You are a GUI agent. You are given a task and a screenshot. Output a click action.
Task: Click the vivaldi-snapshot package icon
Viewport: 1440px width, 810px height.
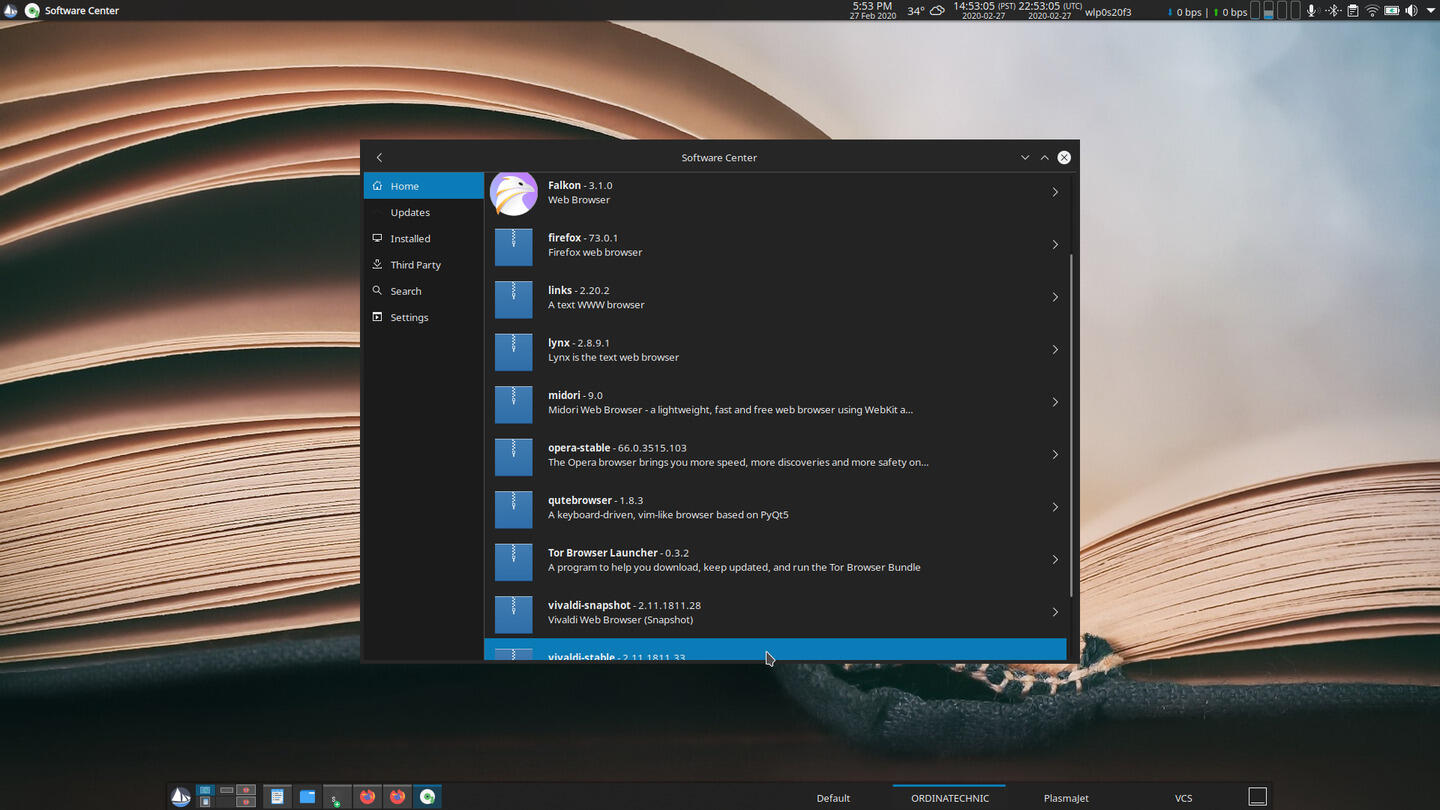514,613
